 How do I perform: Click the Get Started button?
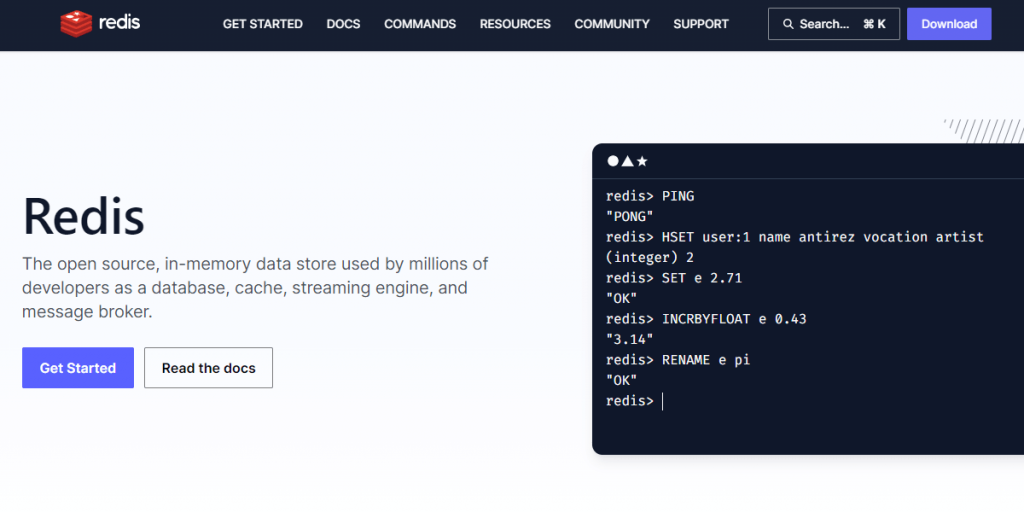coord(78,368)
